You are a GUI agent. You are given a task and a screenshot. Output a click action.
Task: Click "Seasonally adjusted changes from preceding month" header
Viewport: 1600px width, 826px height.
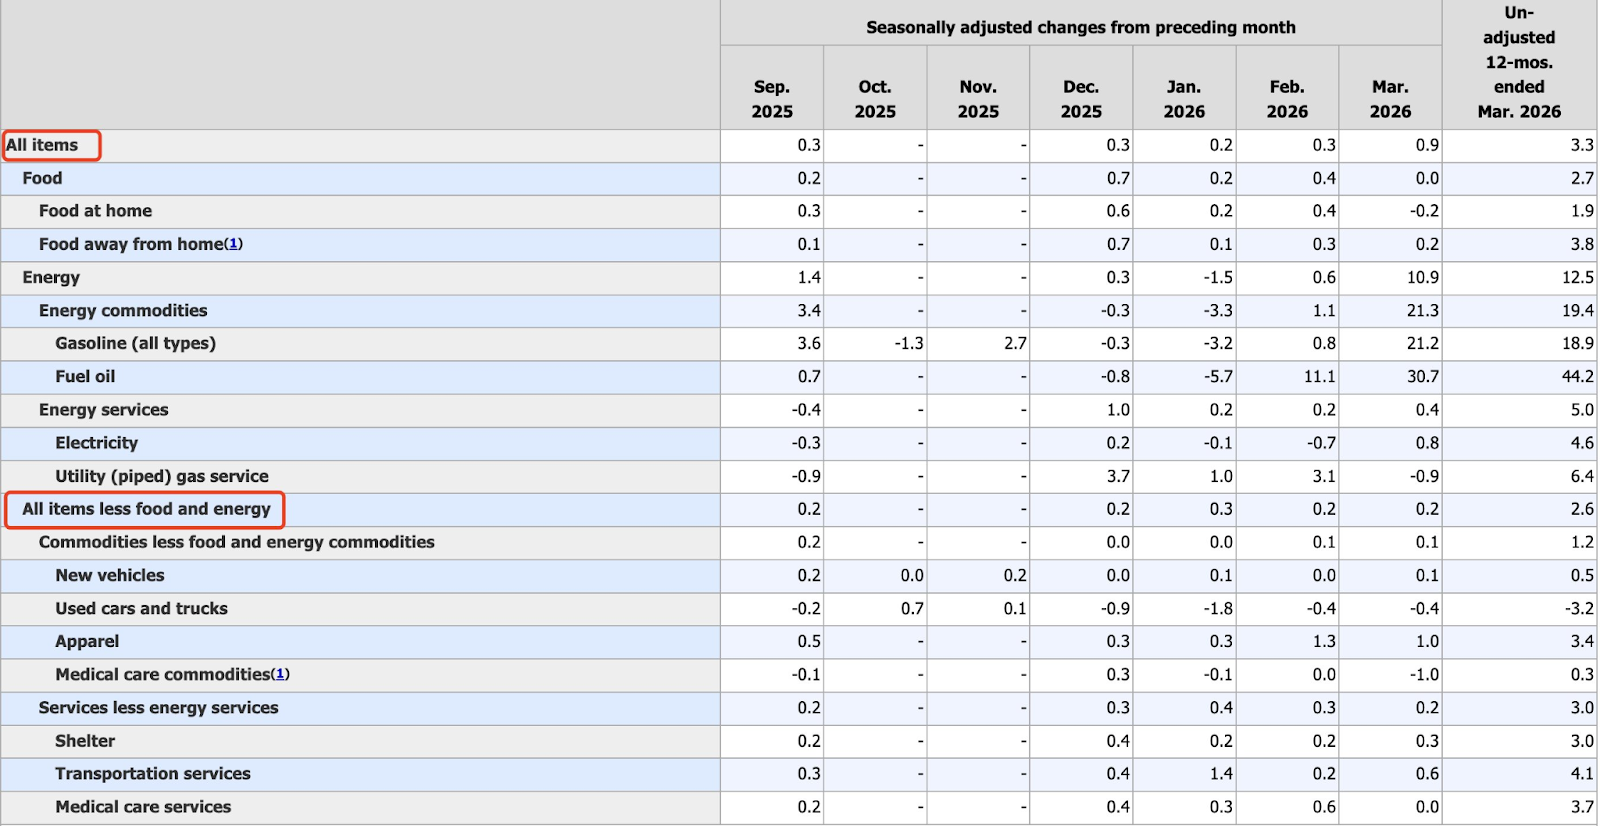(1080, 27)
